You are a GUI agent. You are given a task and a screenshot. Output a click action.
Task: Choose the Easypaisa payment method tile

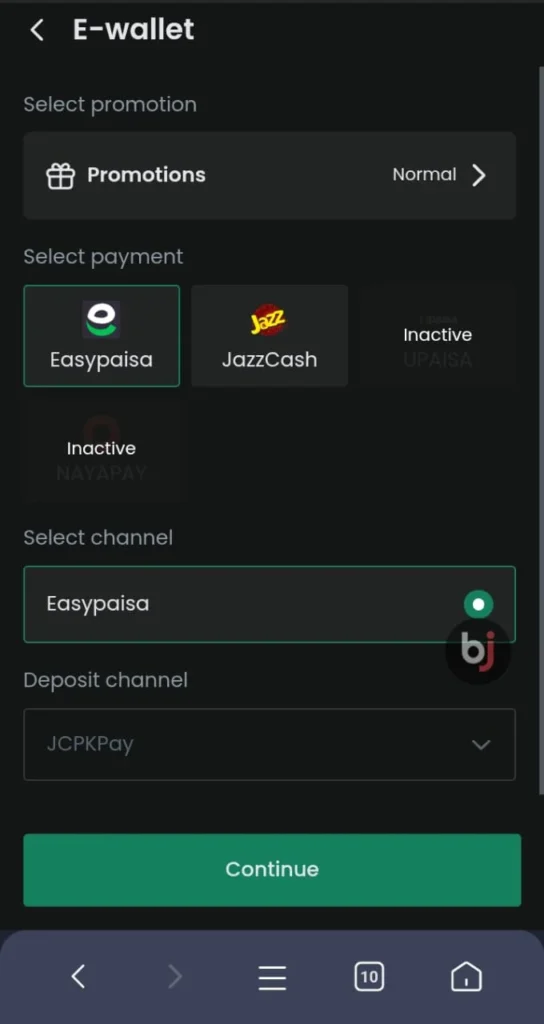[x=101, y=336]
